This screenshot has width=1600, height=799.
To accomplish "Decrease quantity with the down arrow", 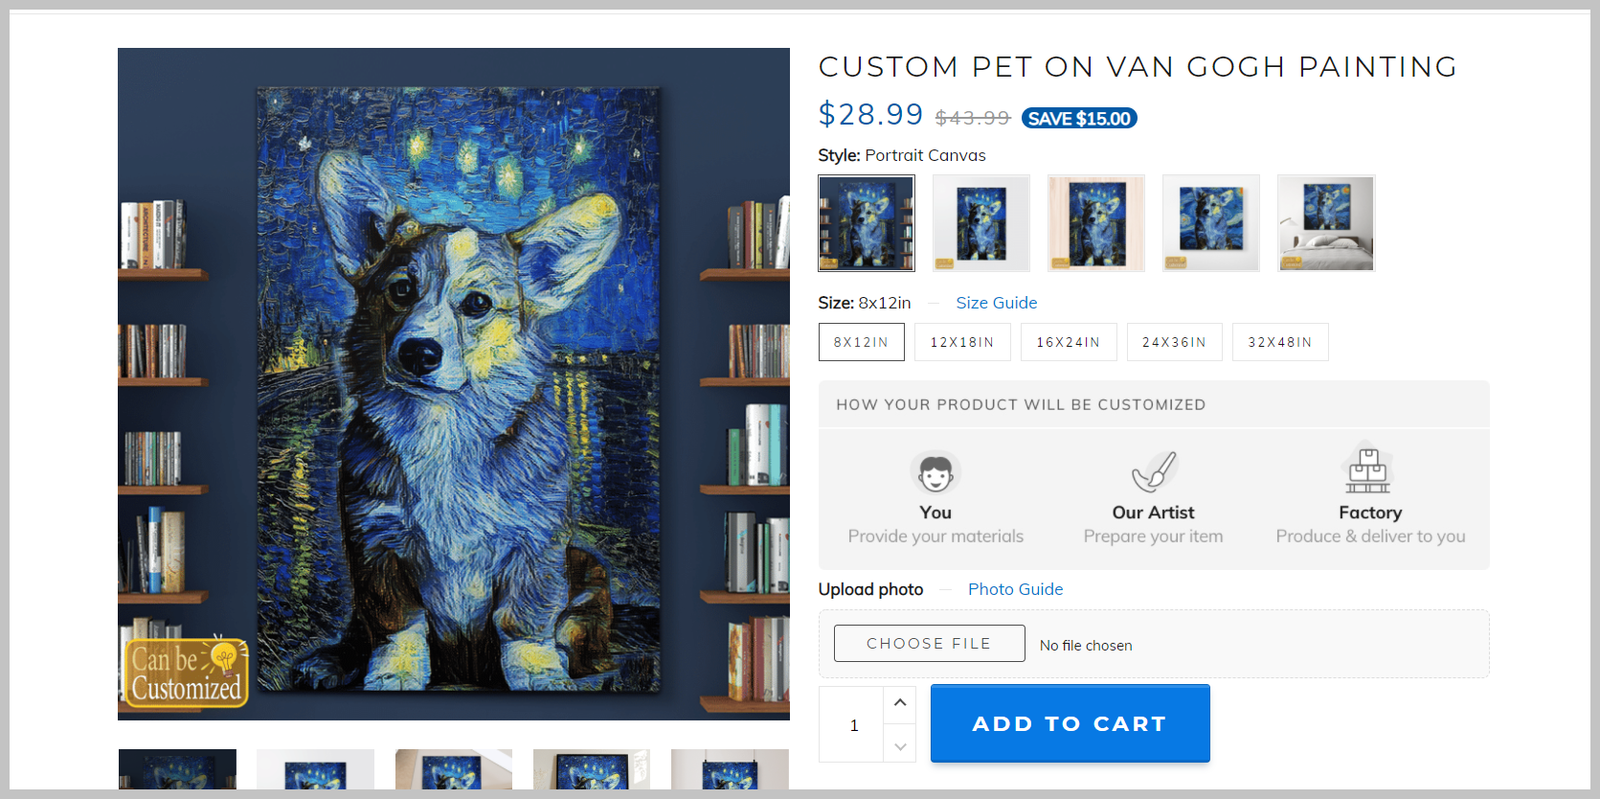I will pyautogui.click(x=900, y=746).
